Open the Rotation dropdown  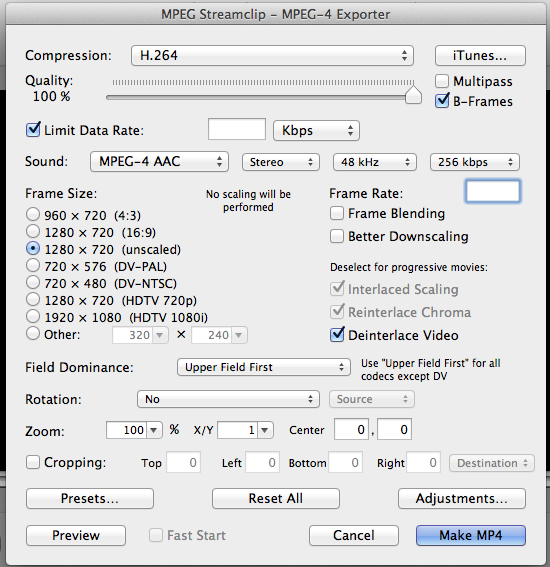pyautogui.click(x=228, y=399)
